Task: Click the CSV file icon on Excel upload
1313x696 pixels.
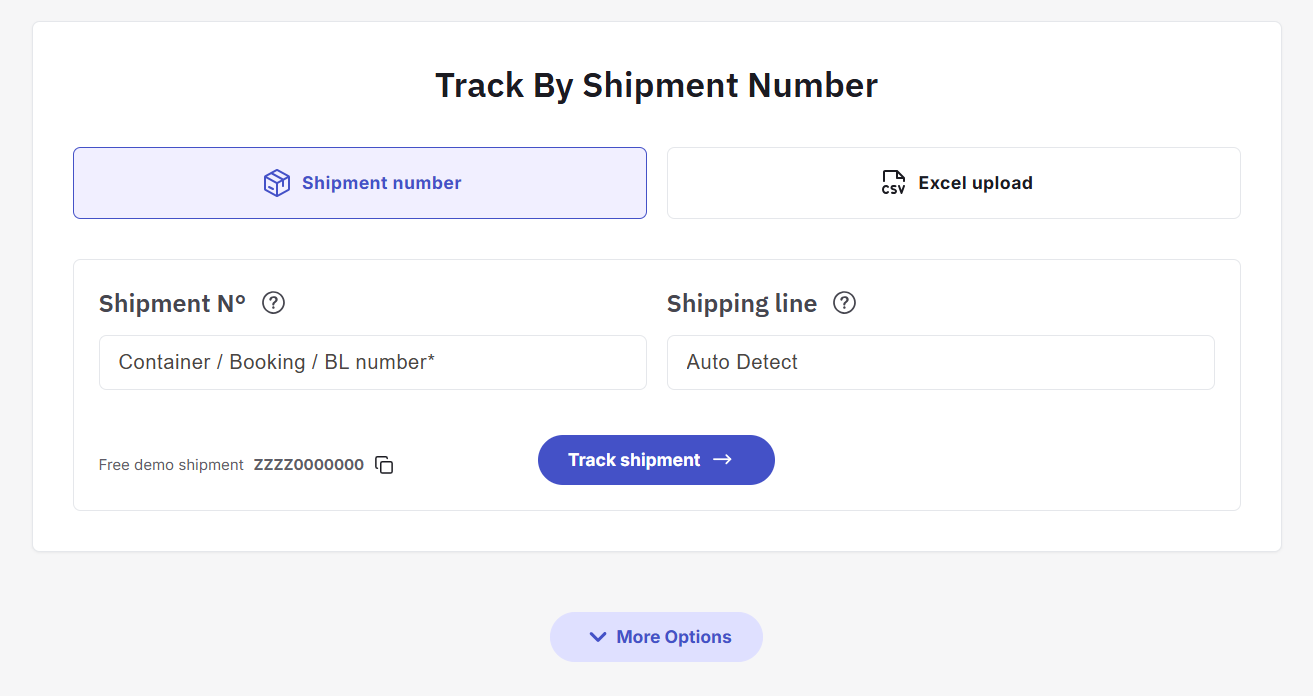Action: tap(893, 183)
